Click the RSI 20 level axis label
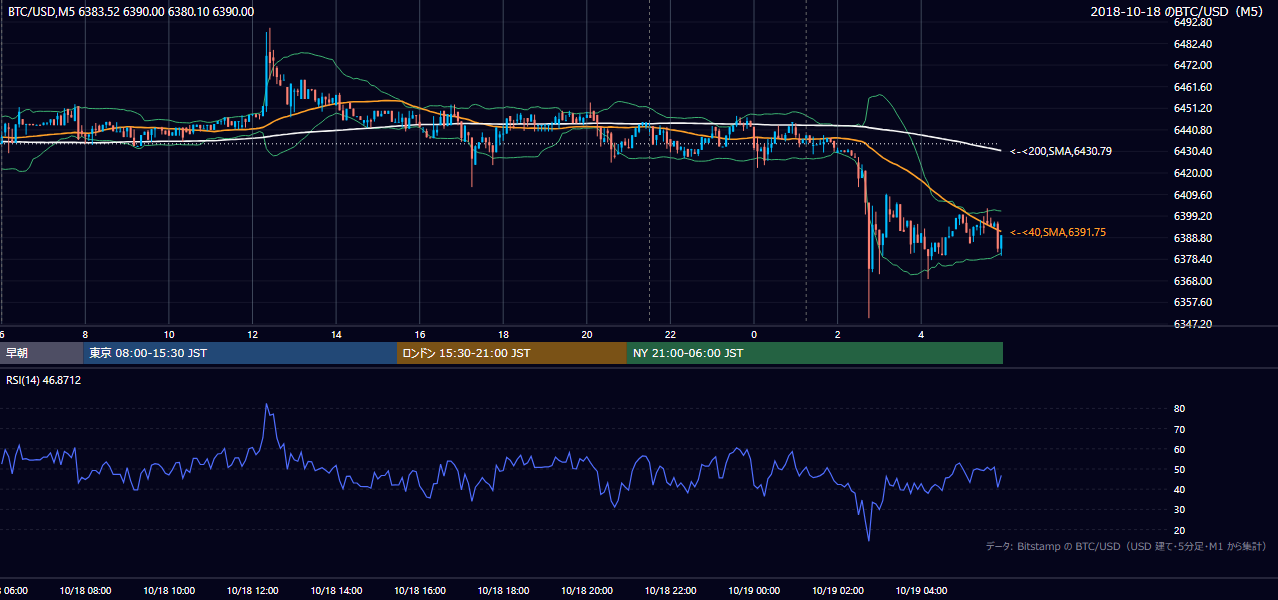The image size is (1278, 600). point(1180,530)
